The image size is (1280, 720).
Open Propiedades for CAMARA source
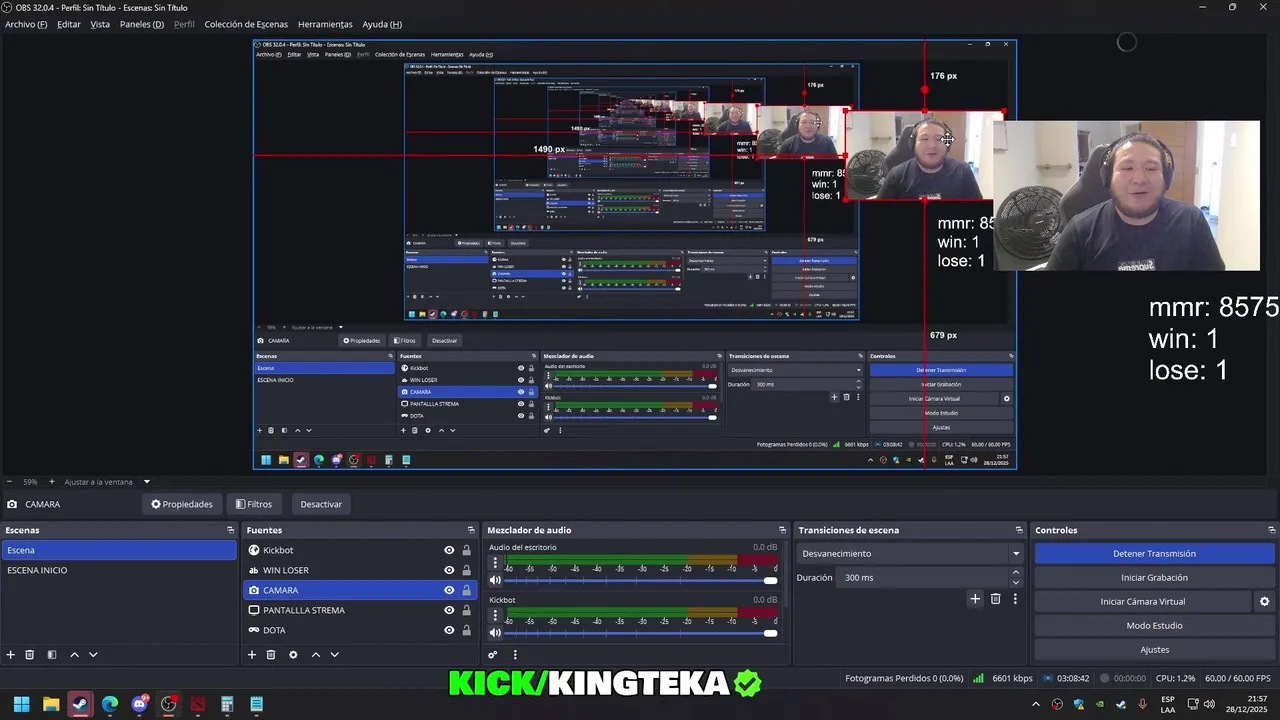182,504
